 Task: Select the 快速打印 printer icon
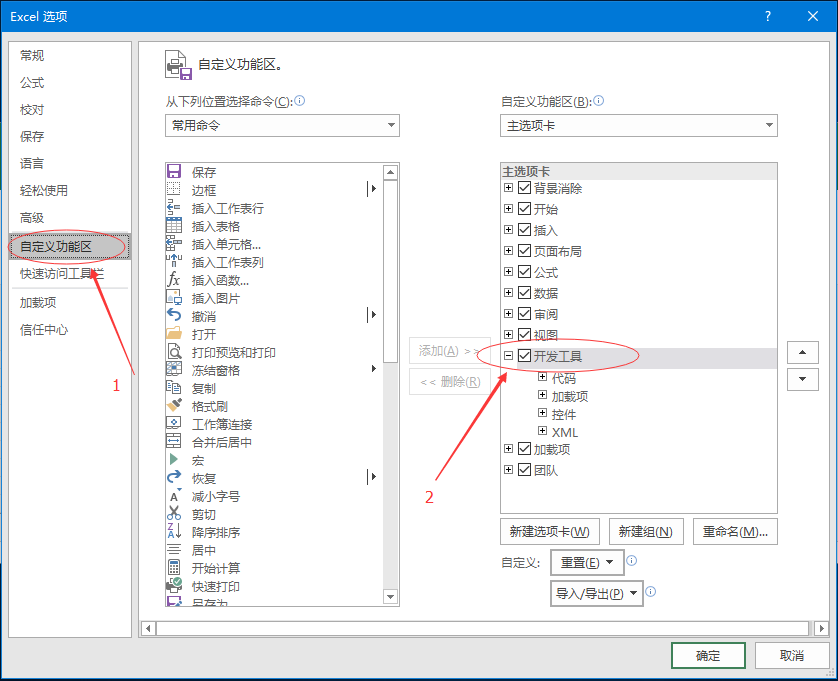[174, 585]
